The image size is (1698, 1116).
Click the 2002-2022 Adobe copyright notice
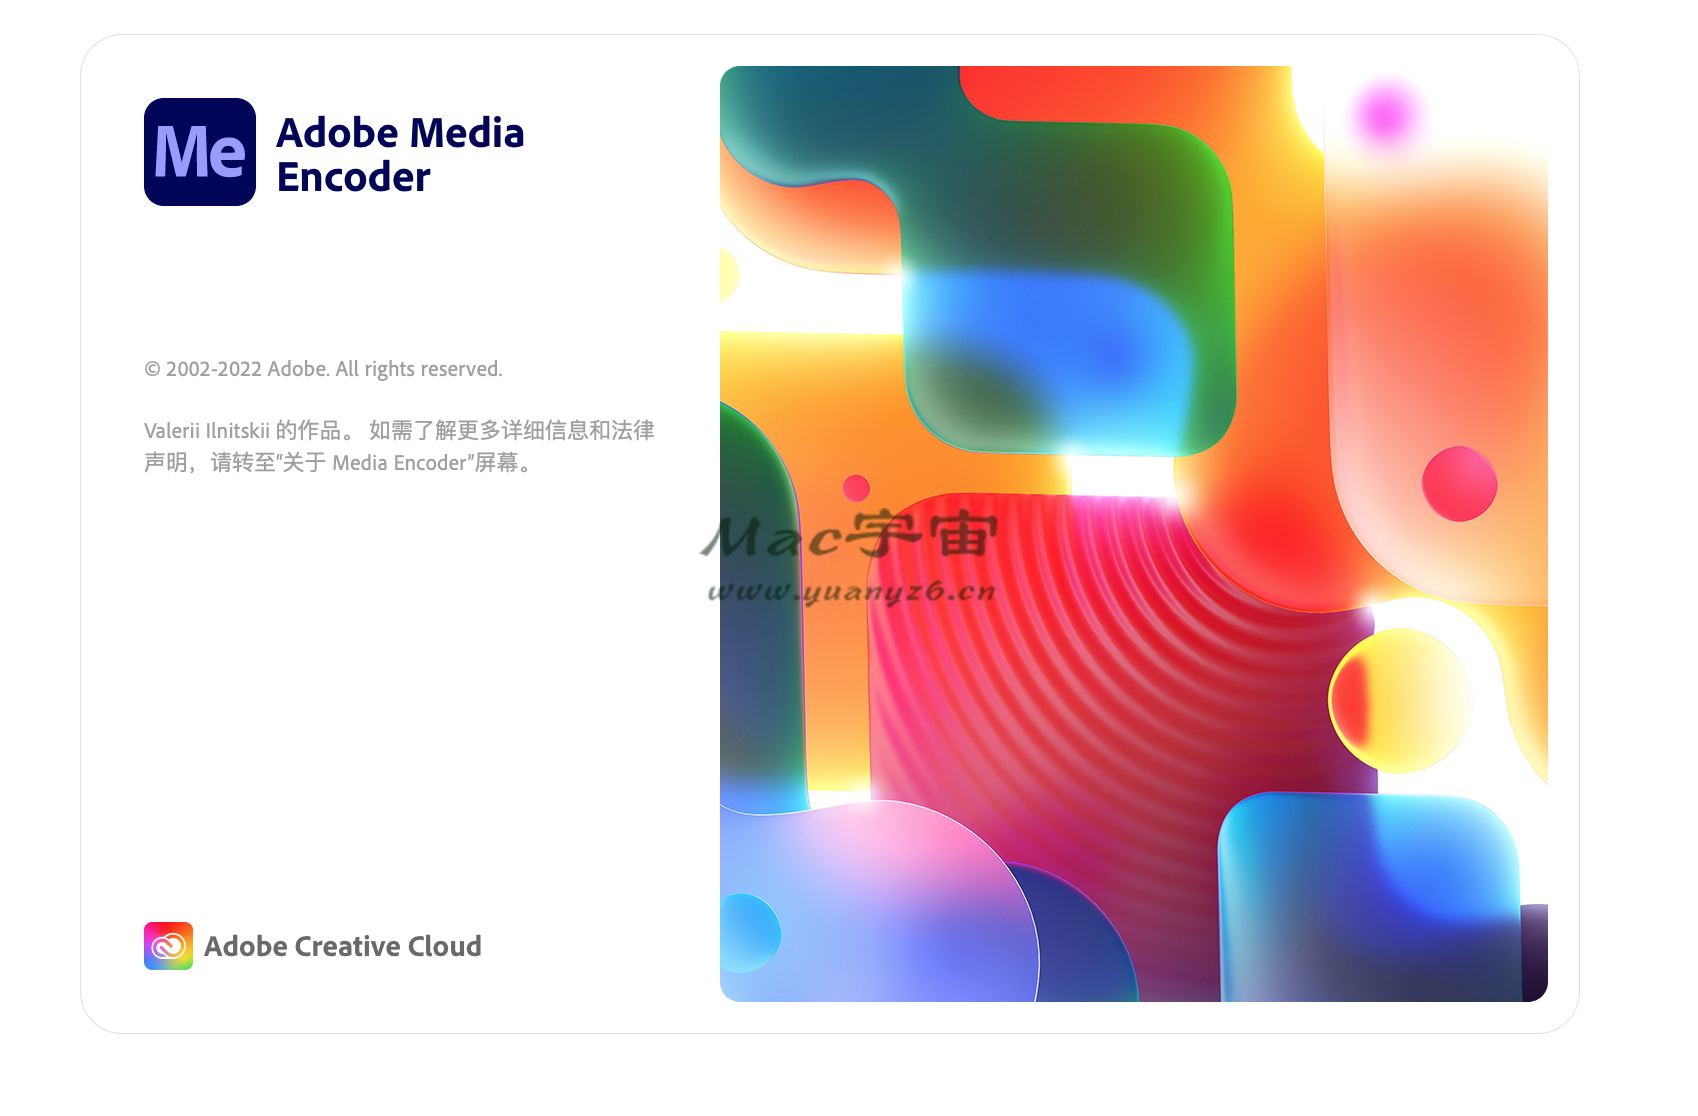(323, 369)
